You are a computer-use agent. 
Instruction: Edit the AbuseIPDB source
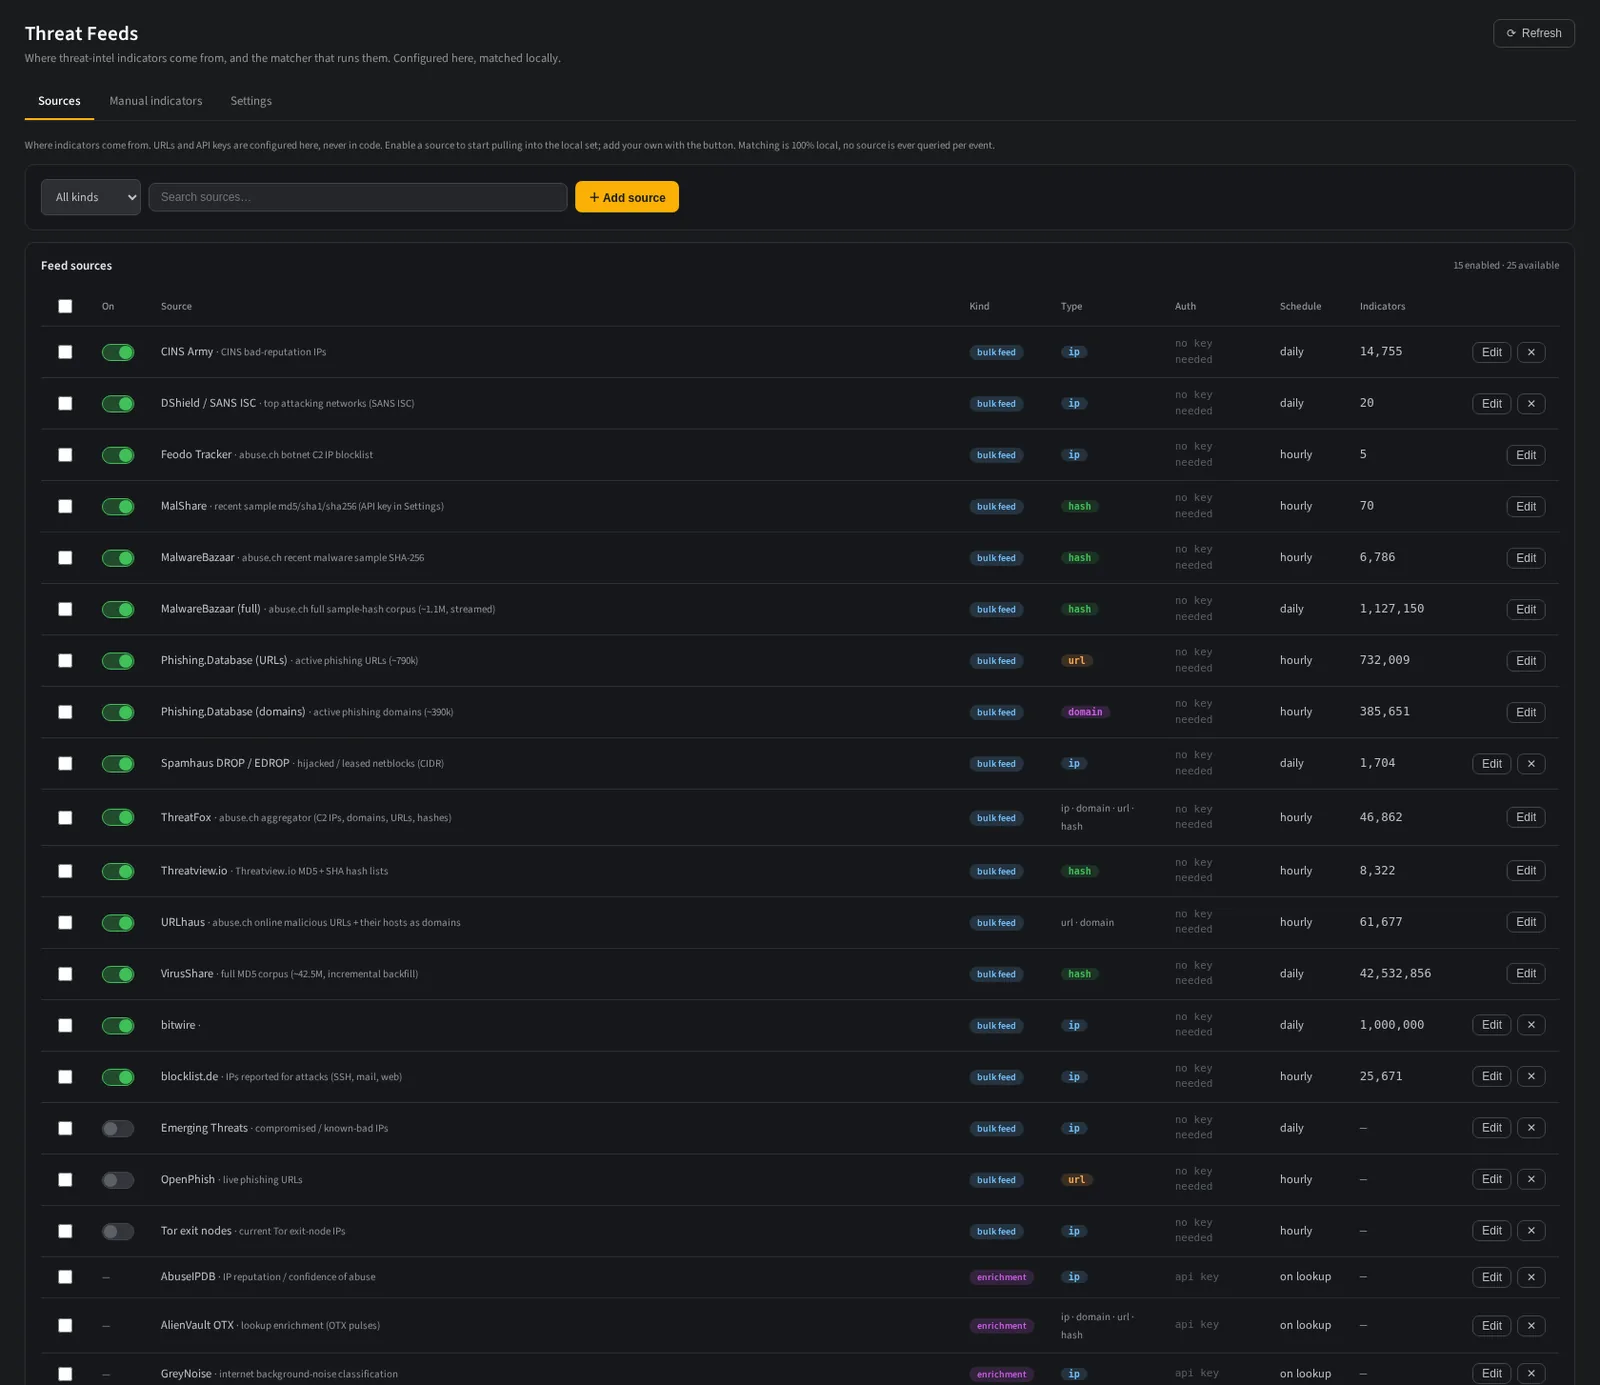click(x=1491, y=1277)
